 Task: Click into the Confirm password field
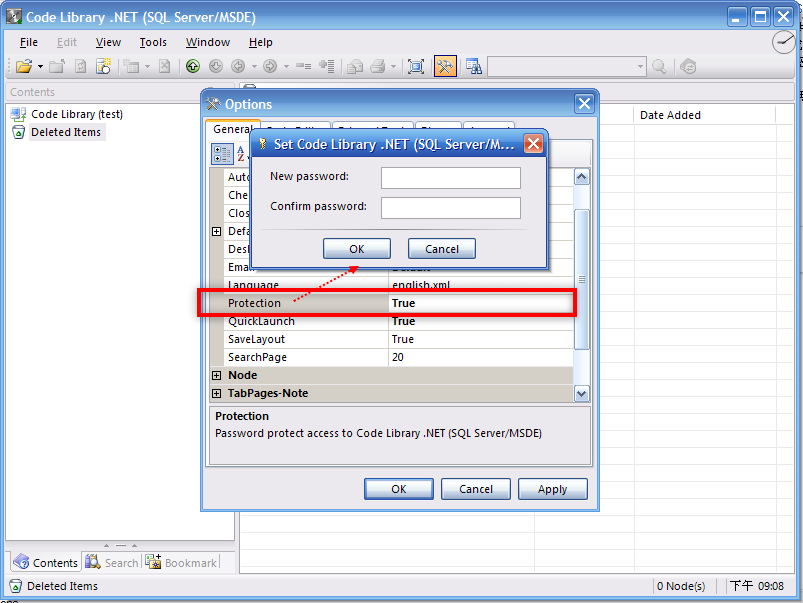coord(451,207)
